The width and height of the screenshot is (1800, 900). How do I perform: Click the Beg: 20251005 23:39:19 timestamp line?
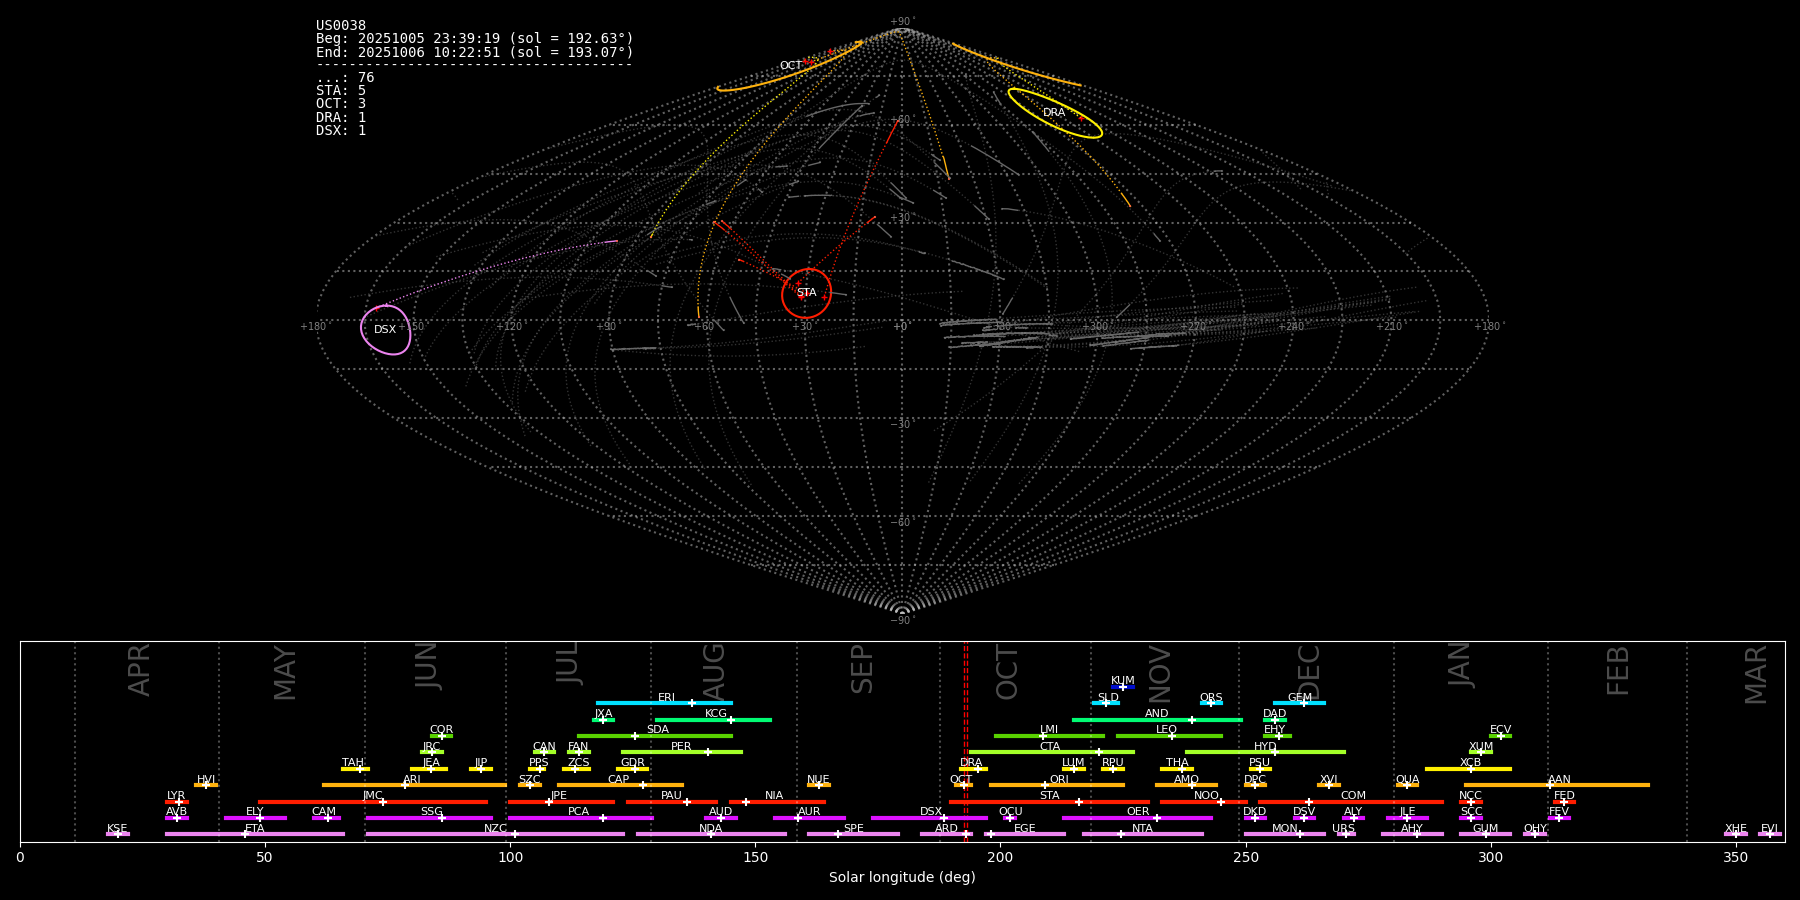point(475,39)
